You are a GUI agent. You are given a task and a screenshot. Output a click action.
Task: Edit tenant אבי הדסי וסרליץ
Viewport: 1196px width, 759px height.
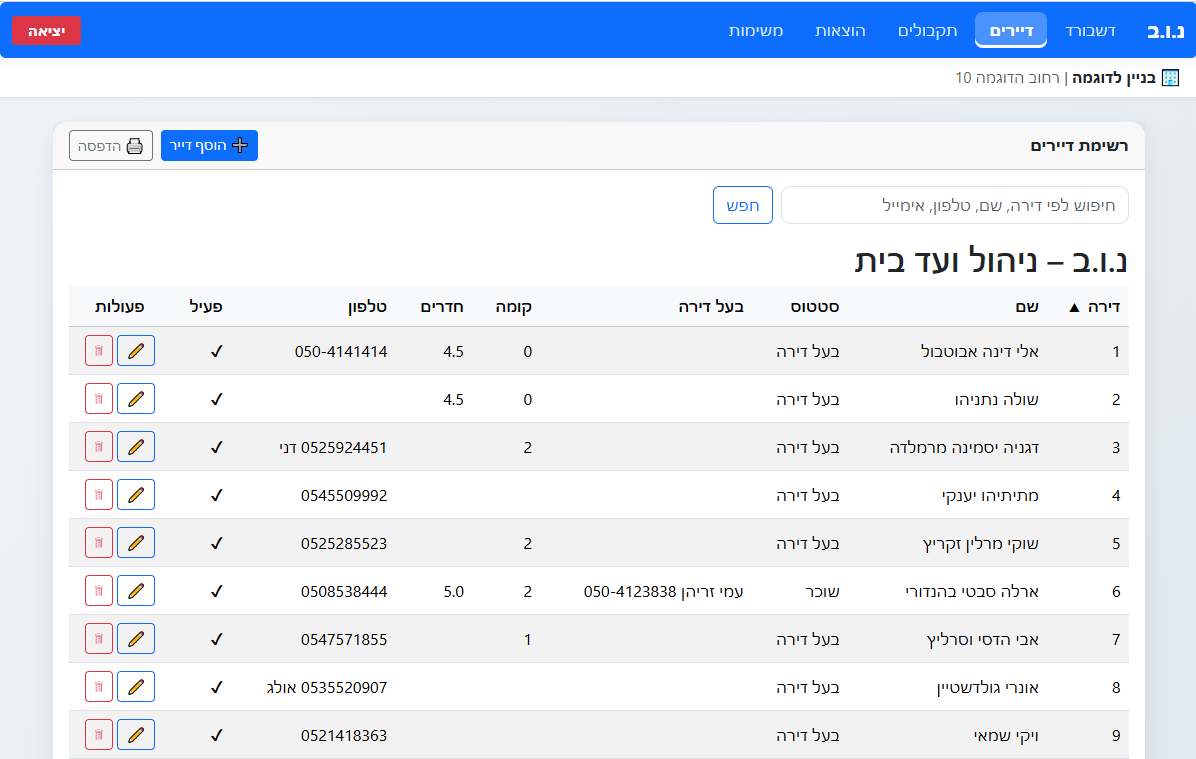(136, 638)
